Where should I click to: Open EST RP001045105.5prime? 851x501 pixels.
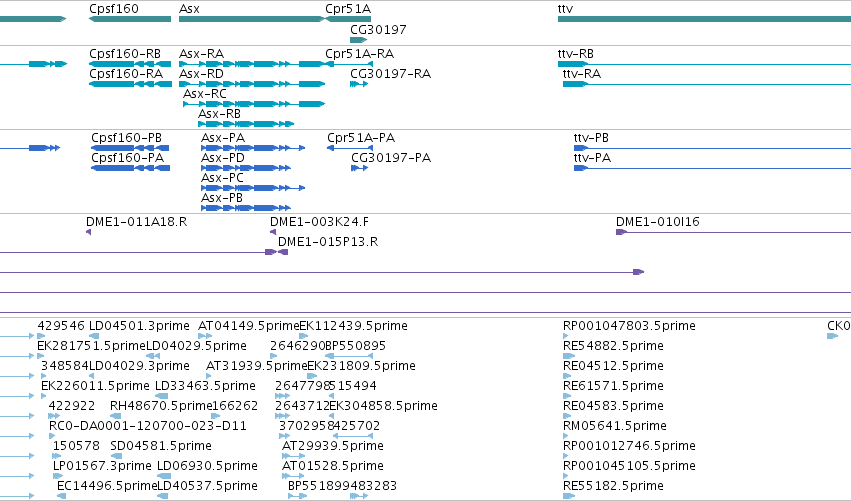tap(629, 467)
